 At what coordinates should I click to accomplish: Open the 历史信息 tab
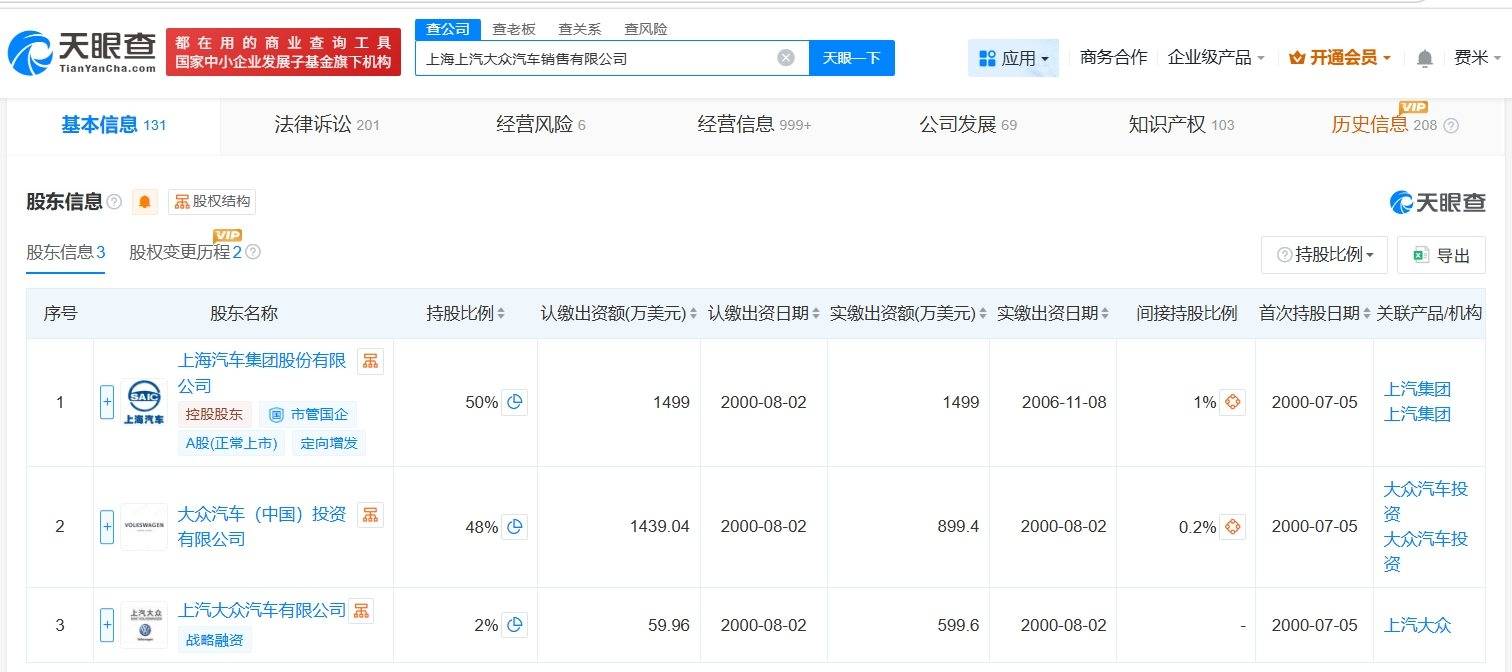coord(1384,125)
